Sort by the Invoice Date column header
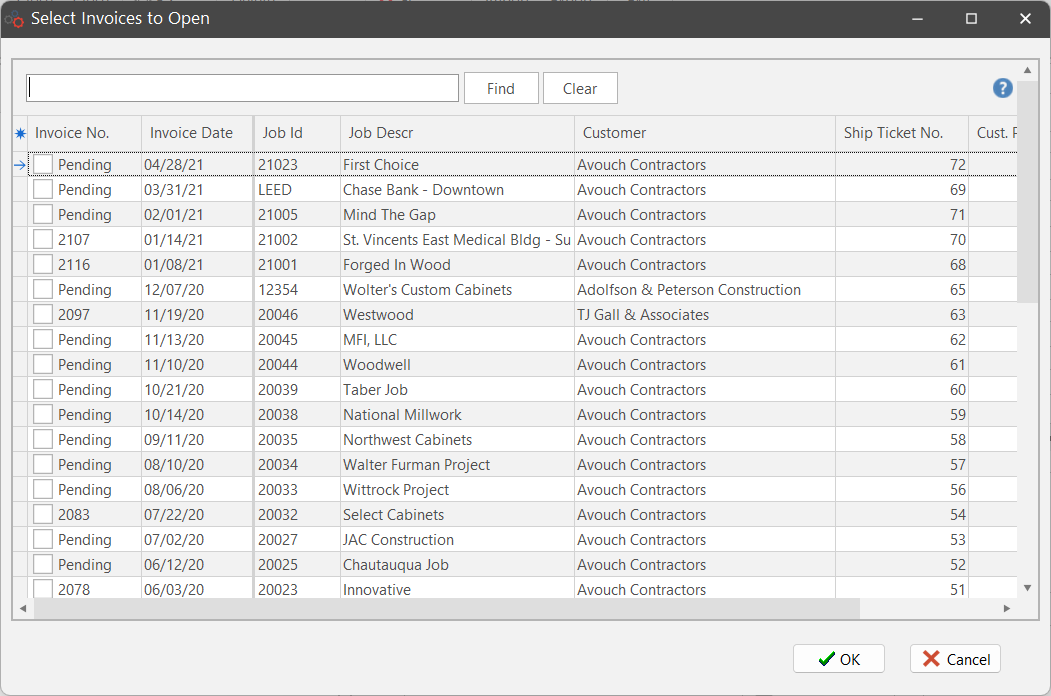Viewport: 1051px width, 696px height. tap(191, 133)
